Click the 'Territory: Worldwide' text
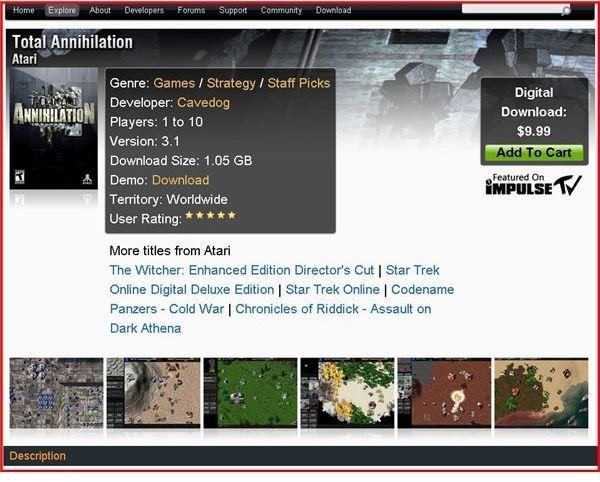Screen dimensions: 600x482 169,199
